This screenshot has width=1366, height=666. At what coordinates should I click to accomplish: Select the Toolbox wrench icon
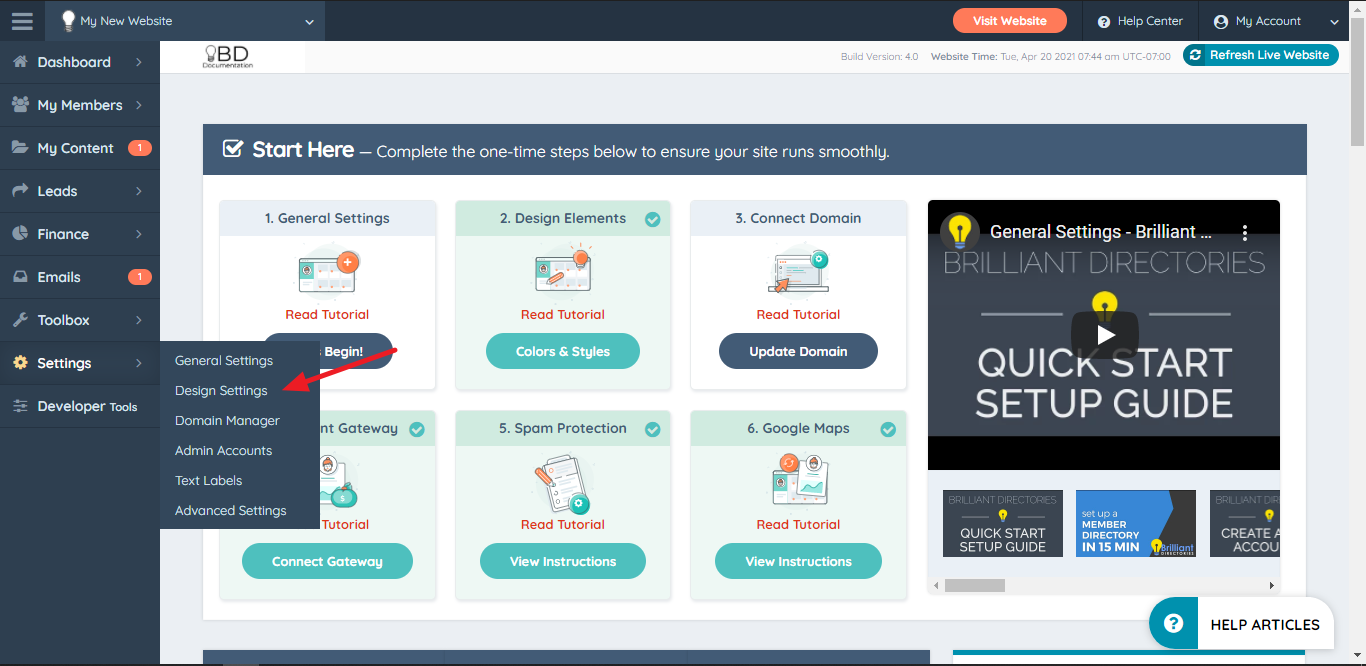[x=22, y=319]
